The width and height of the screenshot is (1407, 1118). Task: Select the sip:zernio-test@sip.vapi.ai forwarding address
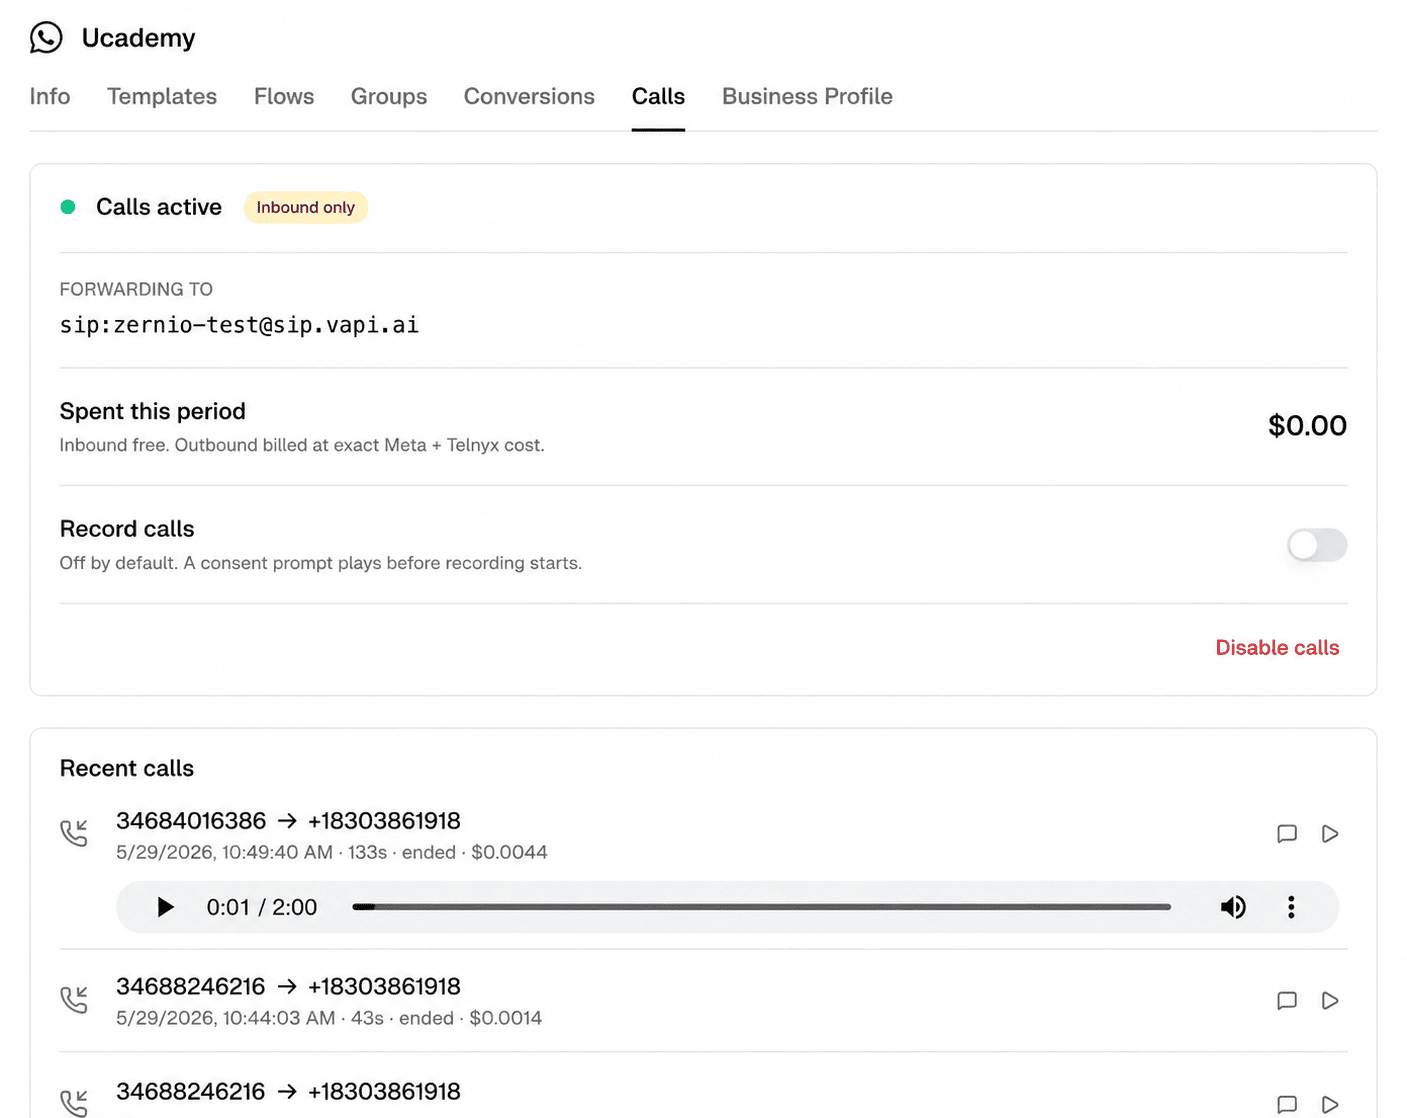click(239, 325)
